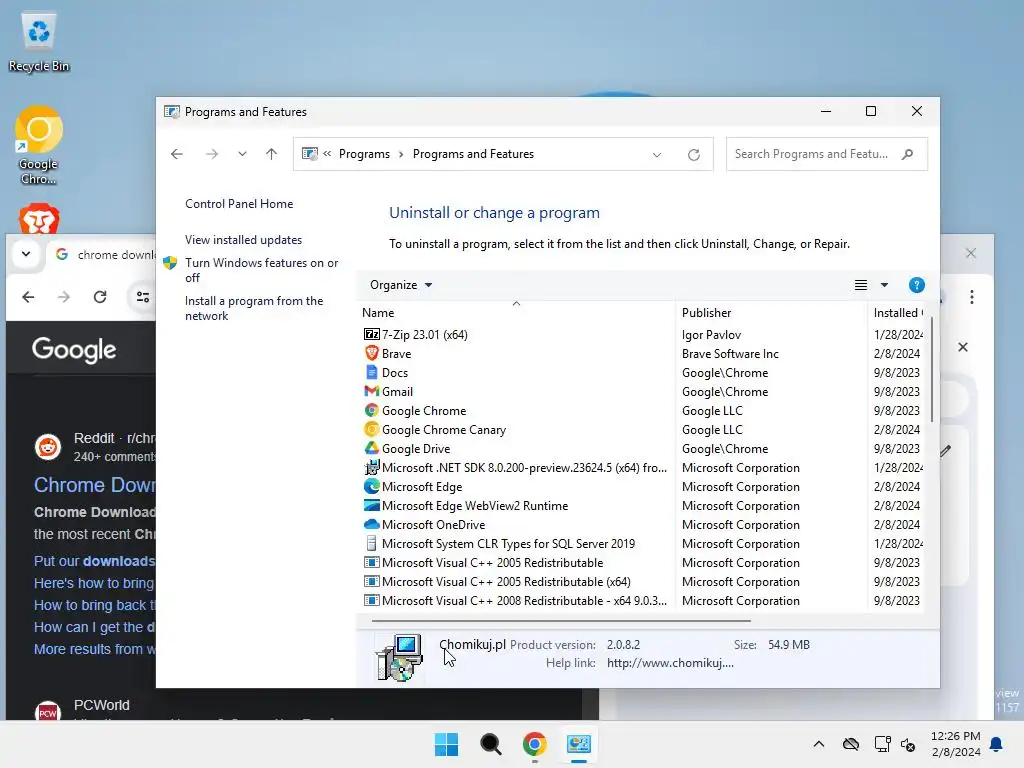
Task: Click the taskbar clock showing 12:26 PM
Action: click(955, 744)
